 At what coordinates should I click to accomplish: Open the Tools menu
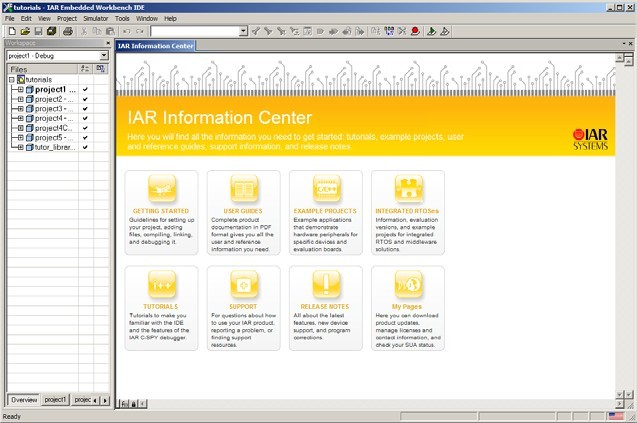pyautogui.click(x=122, y=18)
